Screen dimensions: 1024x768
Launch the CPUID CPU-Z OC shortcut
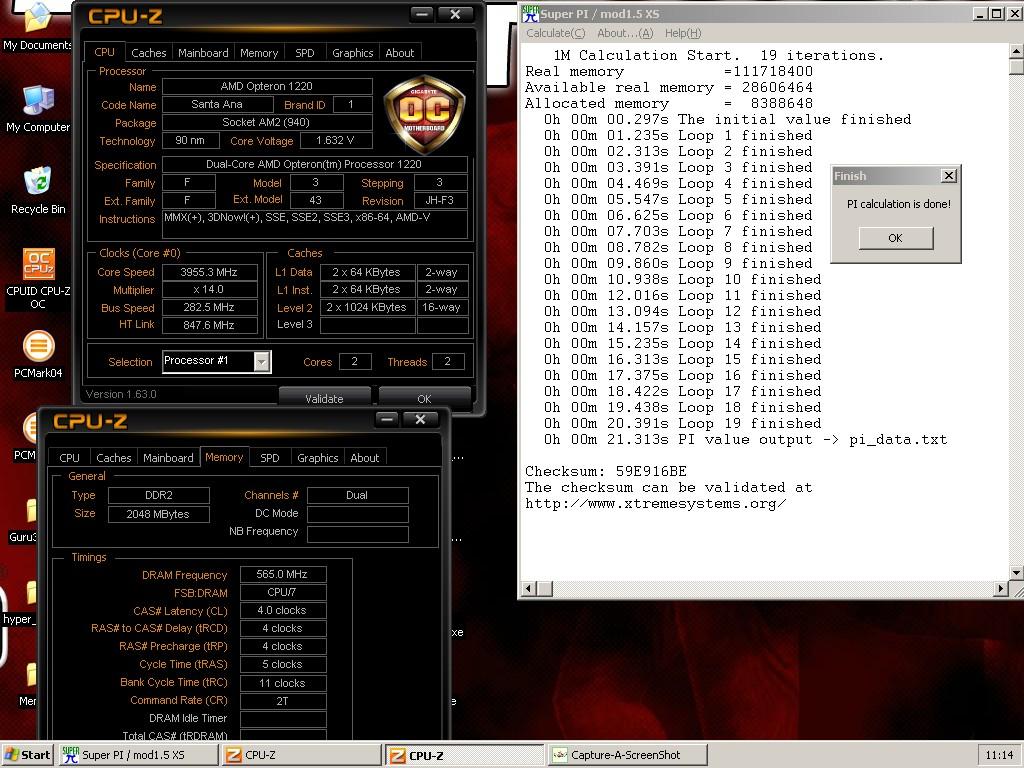[x=38, y=278]
